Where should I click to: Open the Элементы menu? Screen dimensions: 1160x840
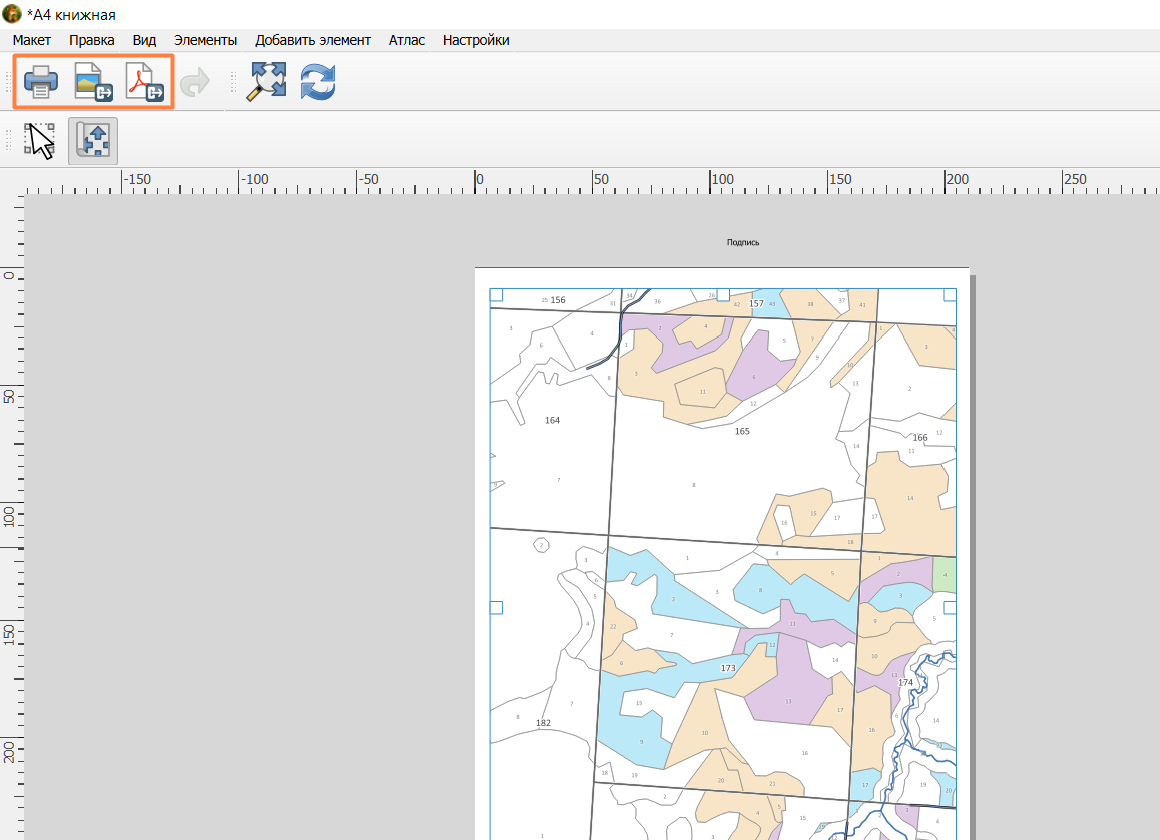[206, 40]
